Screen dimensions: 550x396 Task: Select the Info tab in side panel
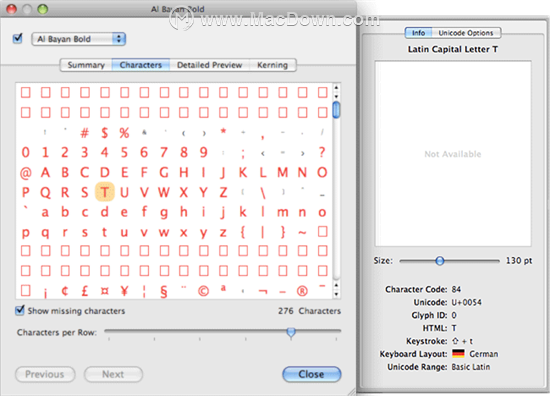pos(418,33)
